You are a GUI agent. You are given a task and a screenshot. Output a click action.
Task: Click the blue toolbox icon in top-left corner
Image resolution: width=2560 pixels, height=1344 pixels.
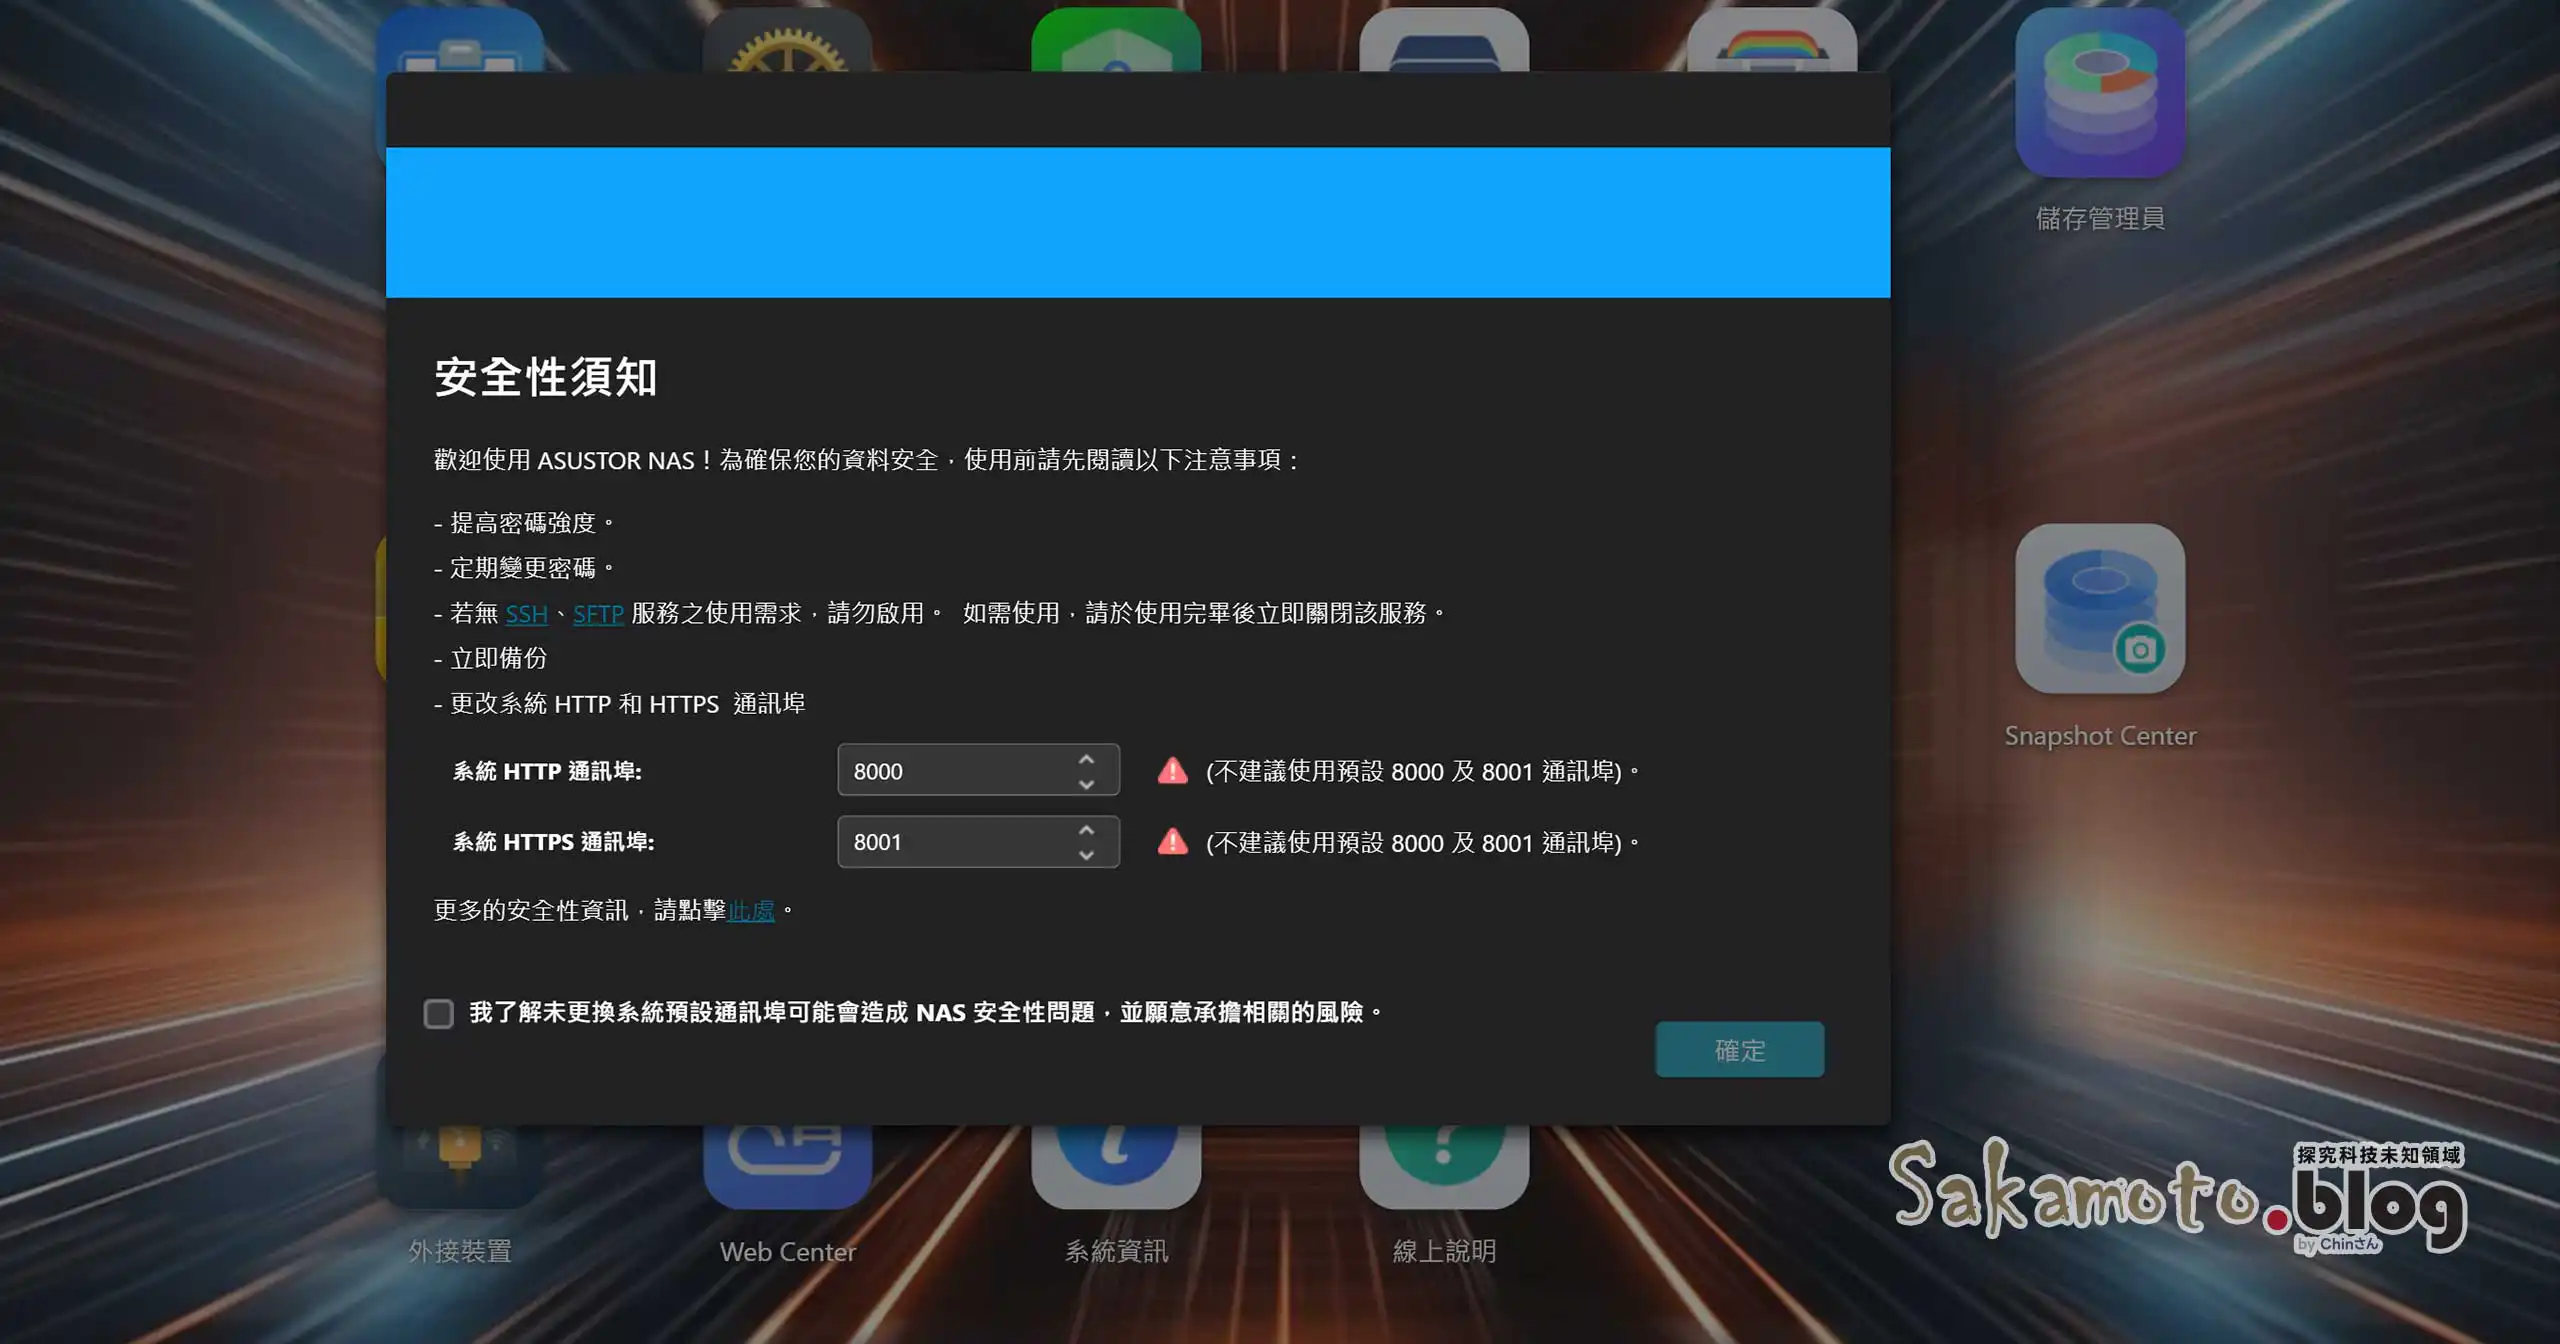[x=462, y=42]
